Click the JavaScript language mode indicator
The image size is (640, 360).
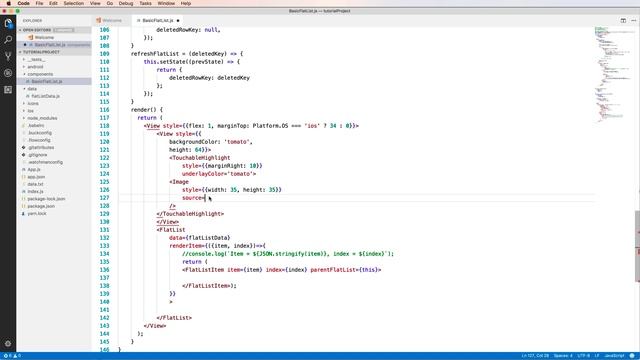pyautogui.click(x=614, y=356)
